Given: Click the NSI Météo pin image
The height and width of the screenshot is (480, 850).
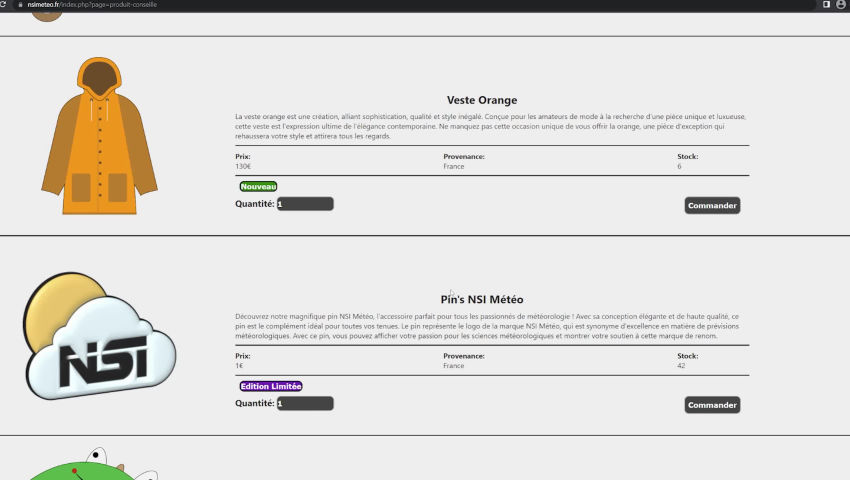Looking at the screenshot, I should [x=99, y=336].
